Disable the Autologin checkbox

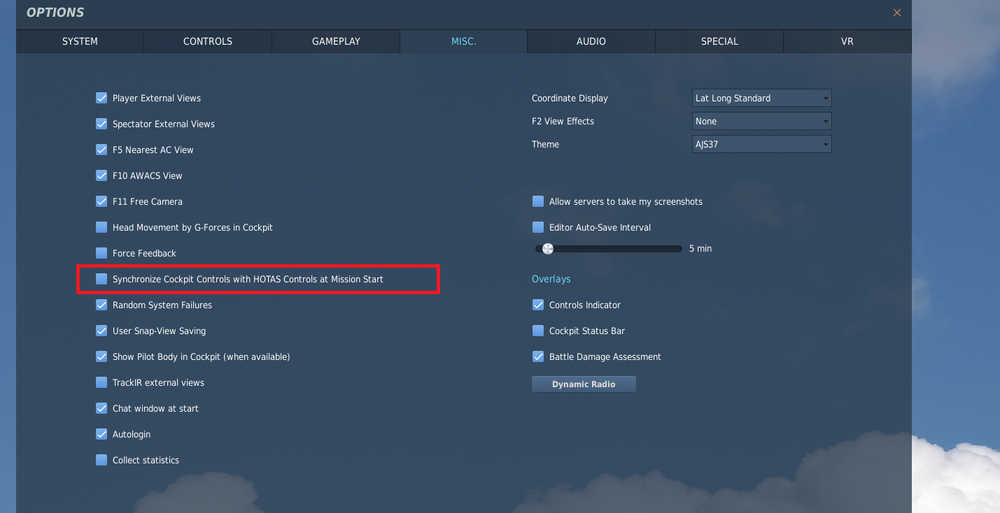click(x=101, y=434)
